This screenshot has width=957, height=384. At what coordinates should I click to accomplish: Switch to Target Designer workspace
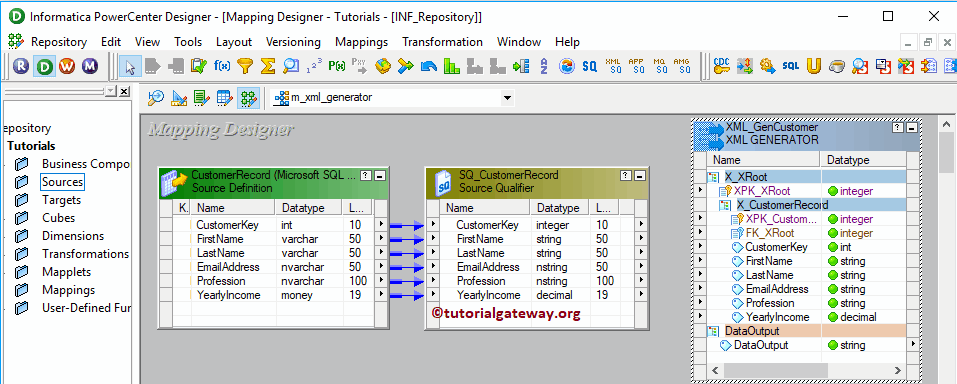pos(179,98)
